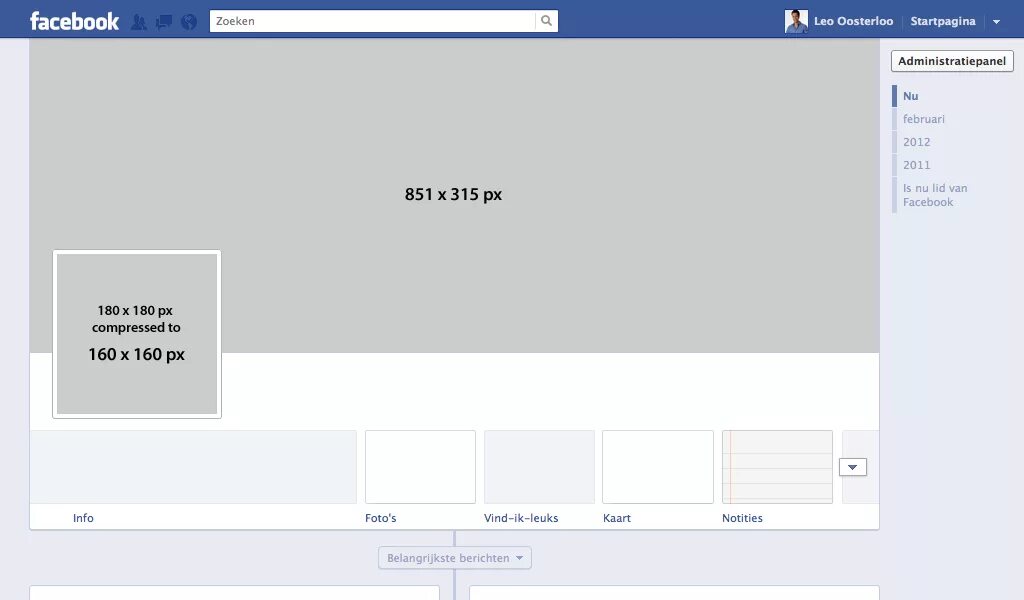Open the Belangrijkste berichten dropdown
Image resolution: width=1024 pixels, height=600 pixels.
tap(454, 558)
